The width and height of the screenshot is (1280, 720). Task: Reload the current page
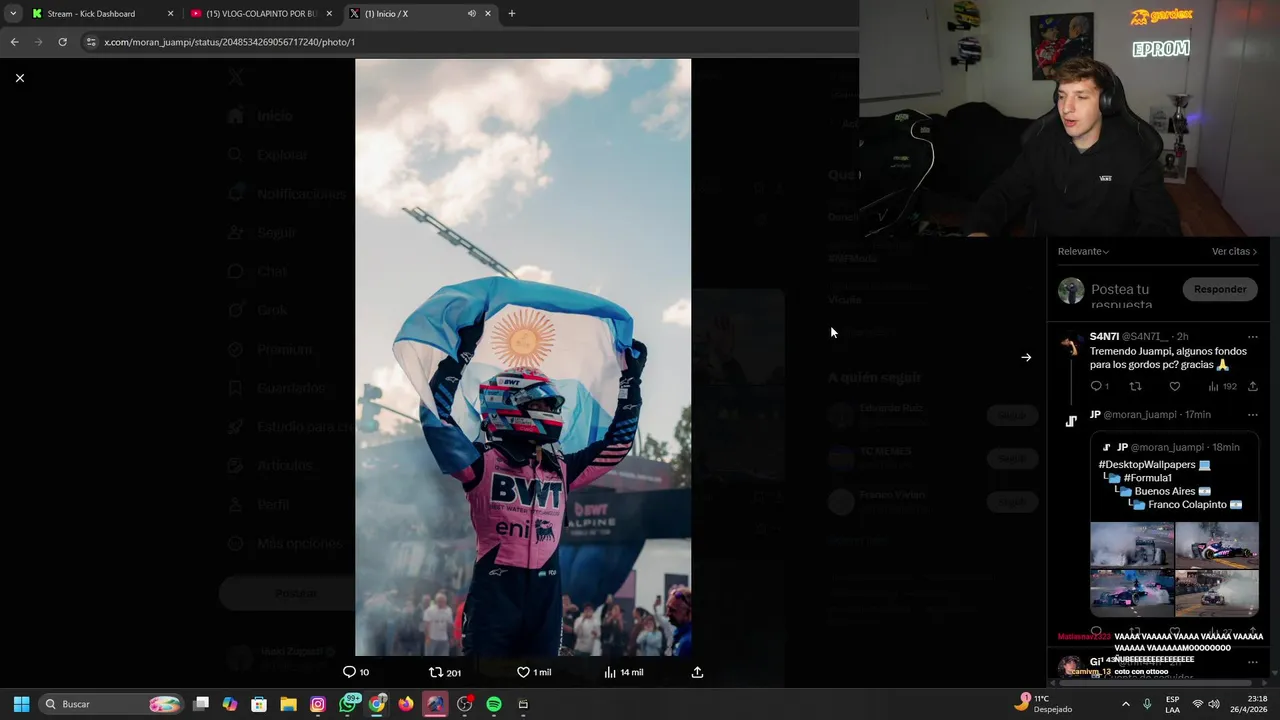tap(62, 42)
